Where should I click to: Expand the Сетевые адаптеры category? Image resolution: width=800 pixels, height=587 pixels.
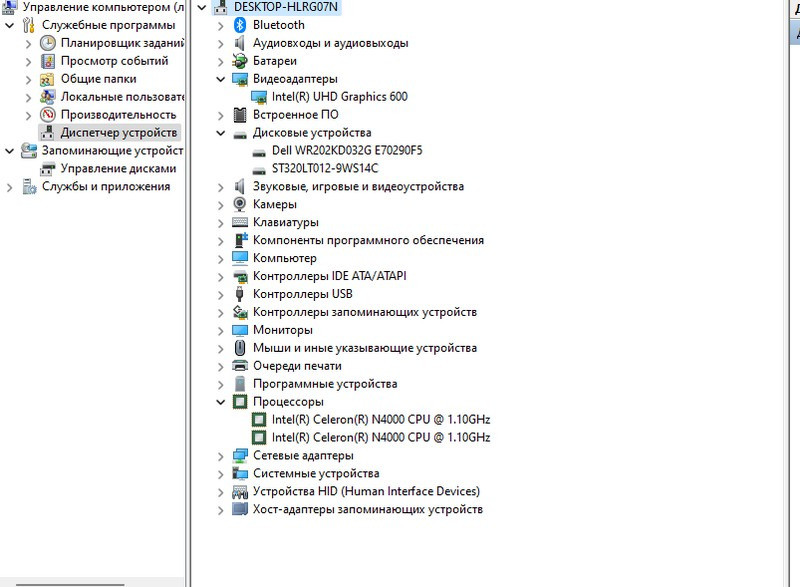220,456
